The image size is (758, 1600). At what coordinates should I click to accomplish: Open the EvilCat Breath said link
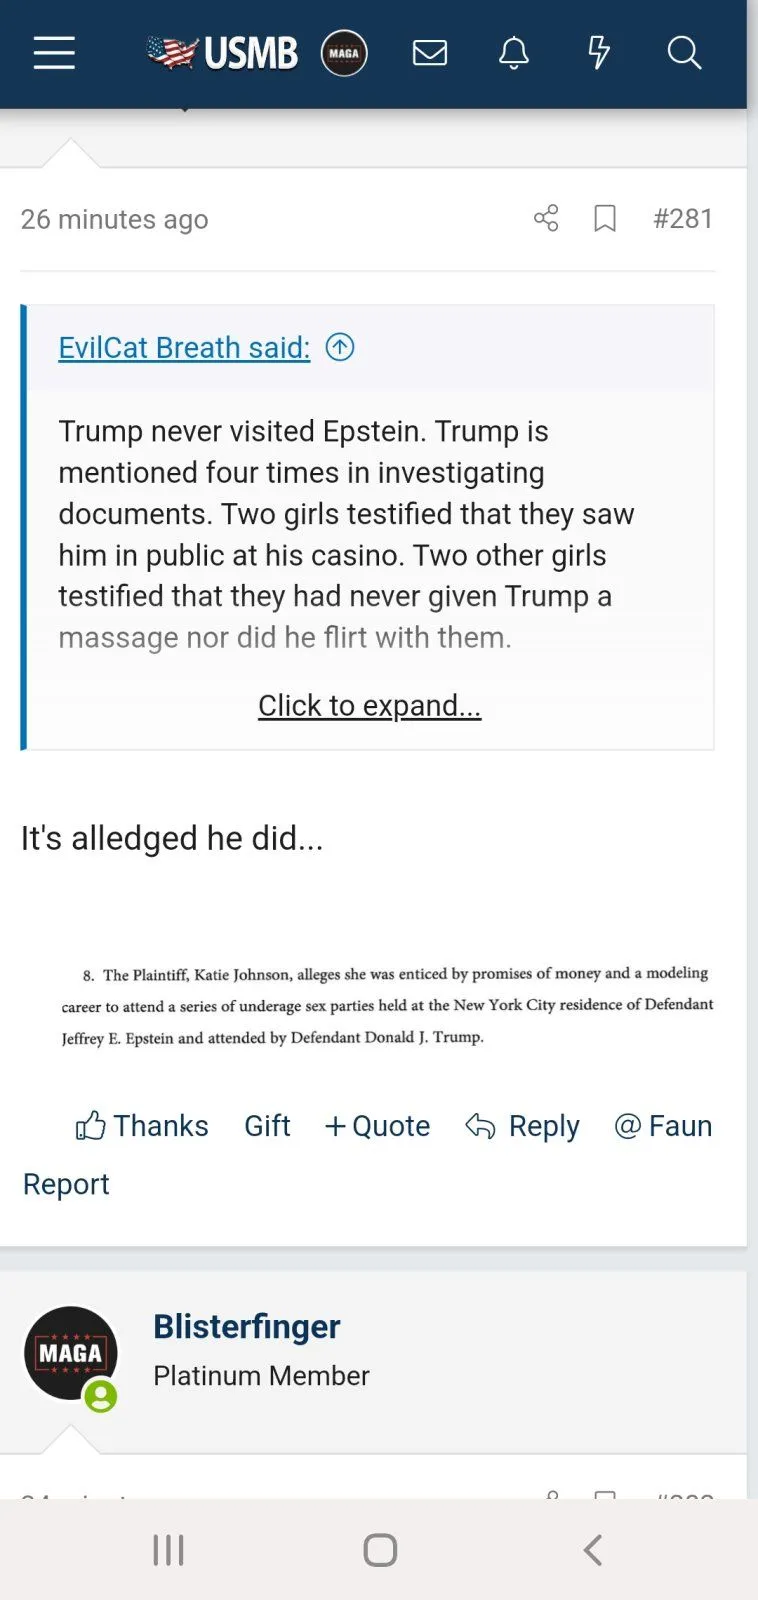[184, 347]
